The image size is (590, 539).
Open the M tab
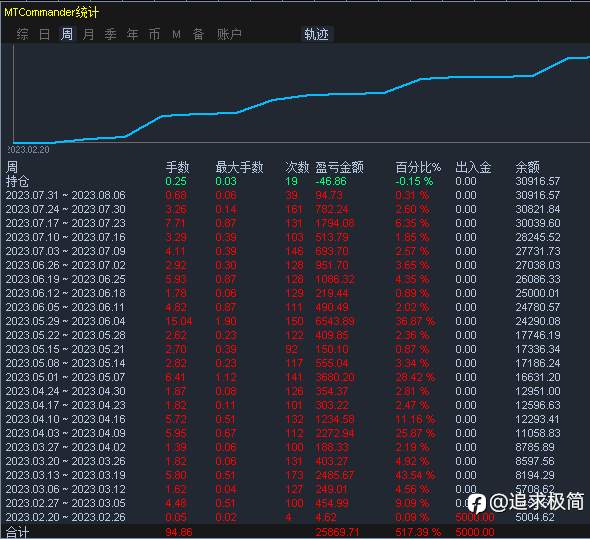[176, 34]
